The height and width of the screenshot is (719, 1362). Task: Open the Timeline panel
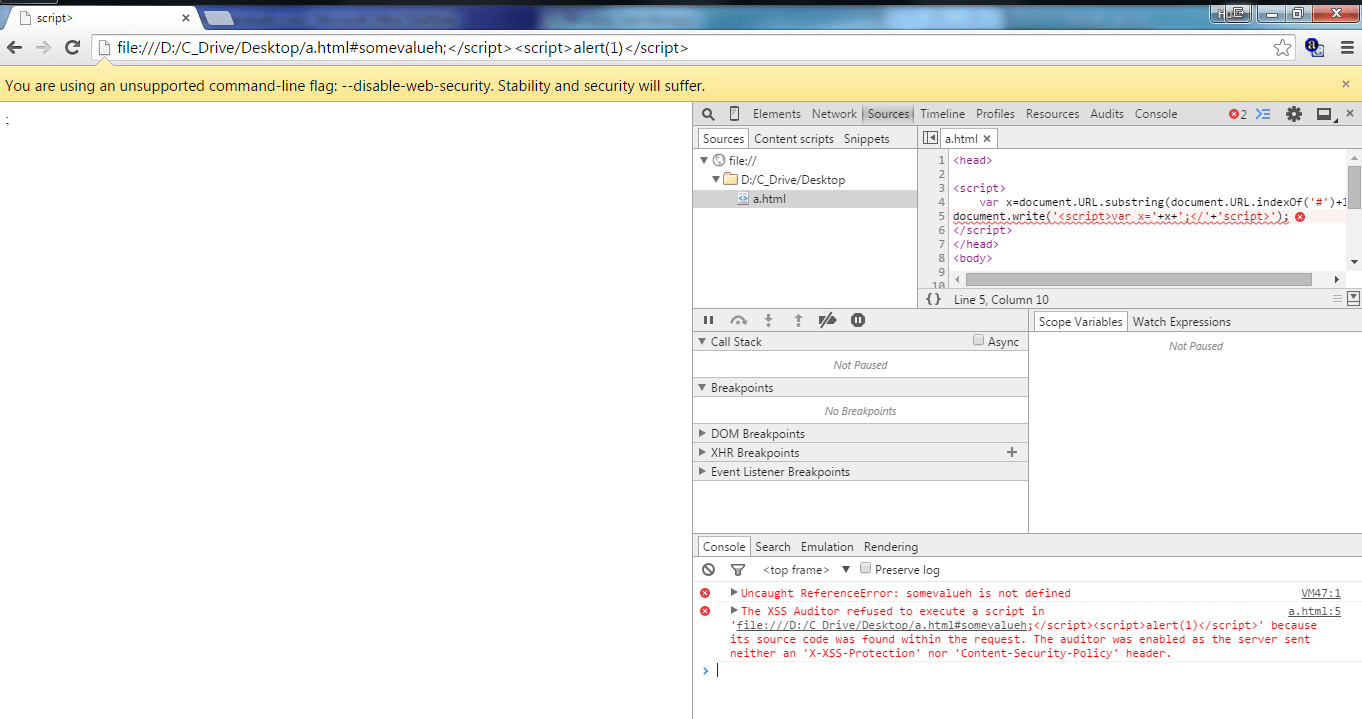click(943, 114)
